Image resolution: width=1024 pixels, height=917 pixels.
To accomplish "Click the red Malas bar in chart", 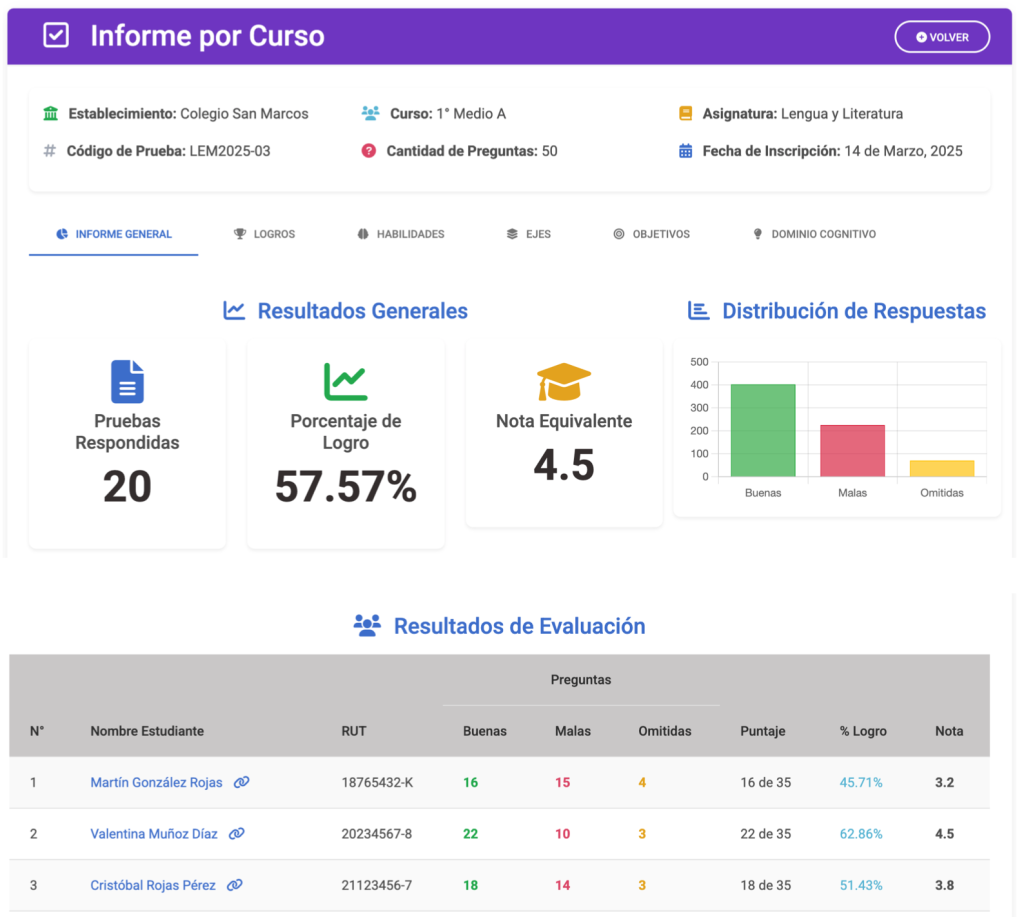I will (x=852, y=451).
